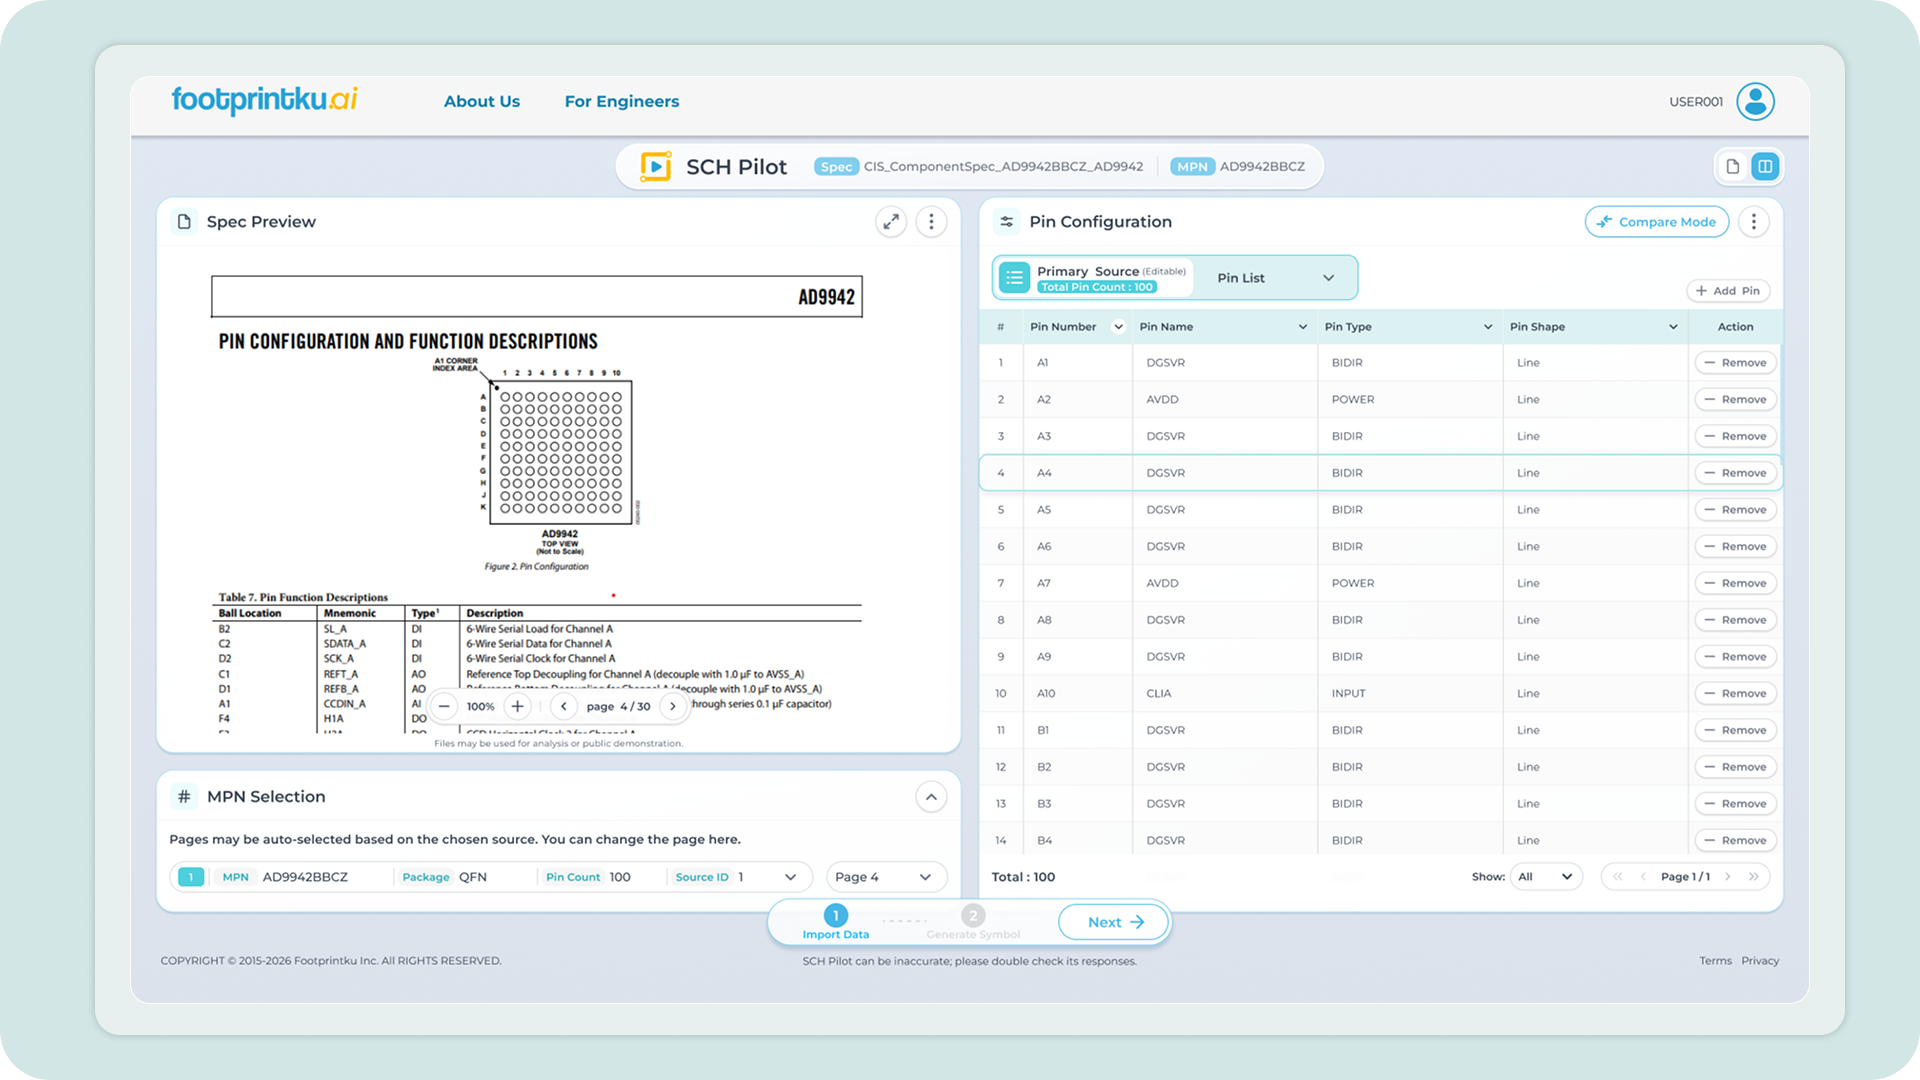Go to next spec page

673,706
